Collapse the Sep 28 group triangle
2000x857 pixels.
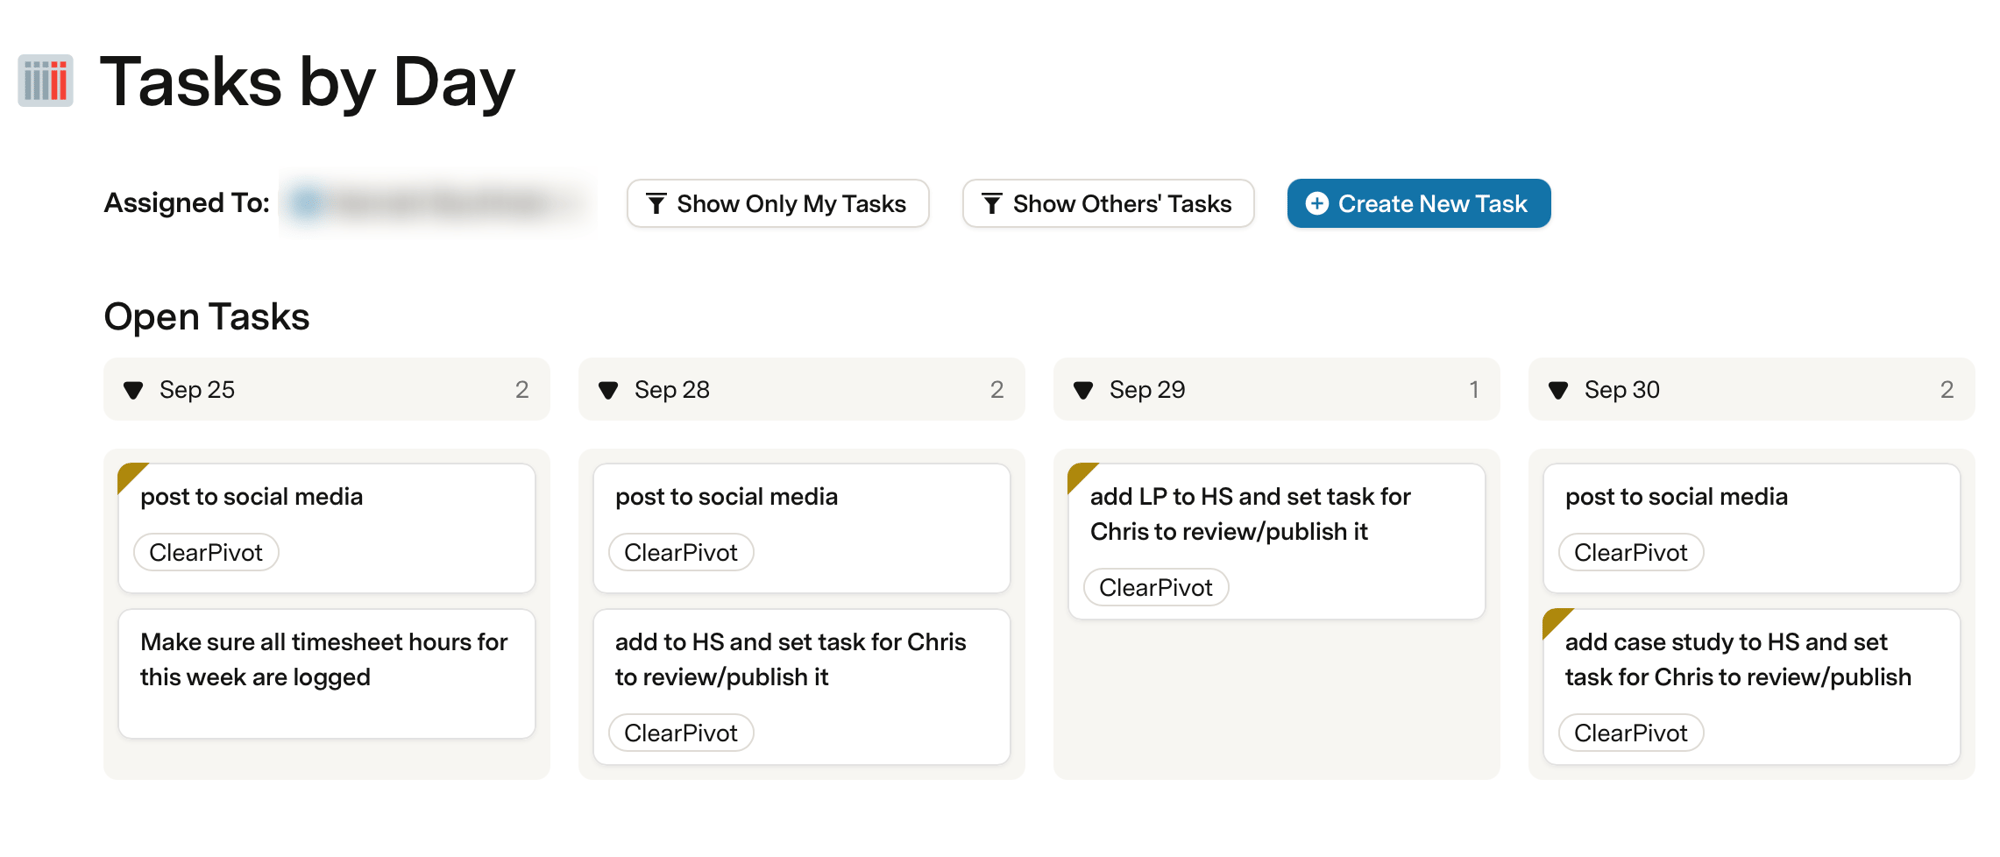pos(609,390)
